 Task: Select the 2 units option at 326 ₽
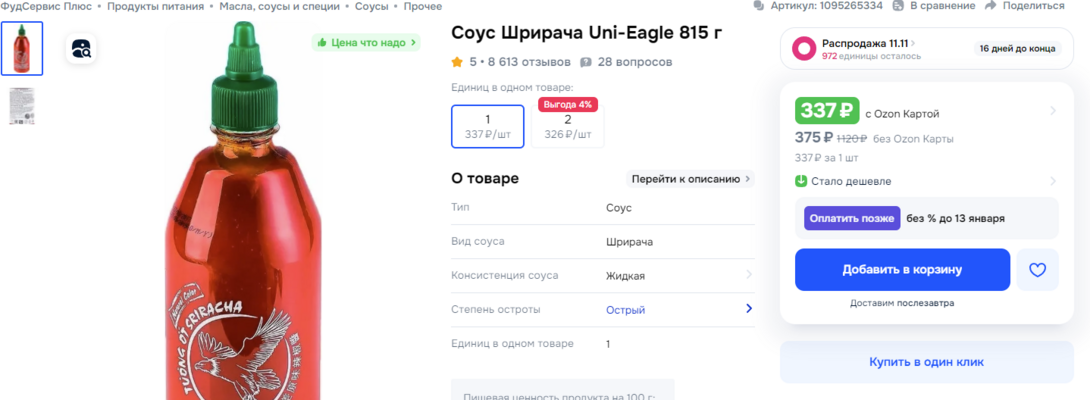tap(567, 126)
